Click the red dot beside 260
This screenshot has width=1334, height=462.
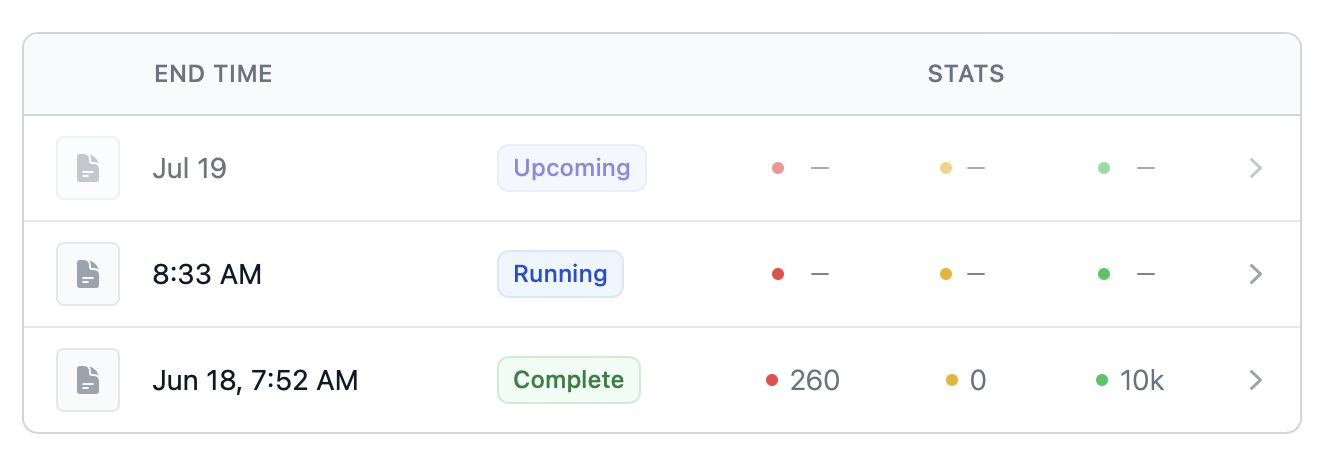coord(772,380)
